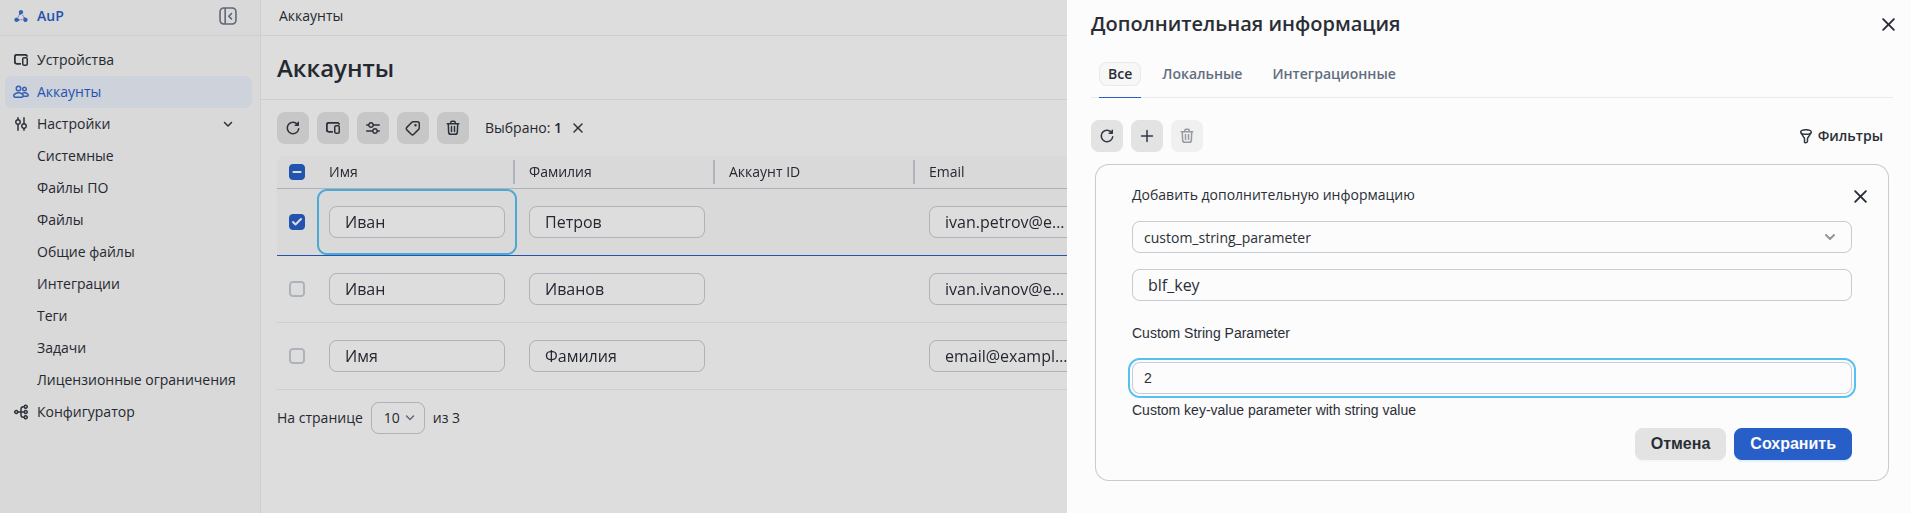Click the Имя column header
This screenshot has width=1911, height=513.
point(343,172)
